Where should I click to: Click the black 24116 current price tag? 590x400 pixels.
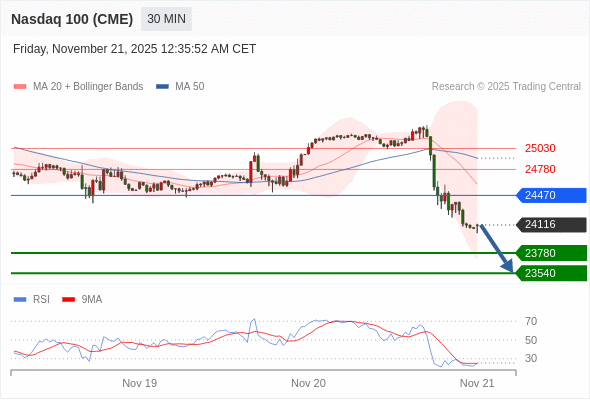point(551,225)
